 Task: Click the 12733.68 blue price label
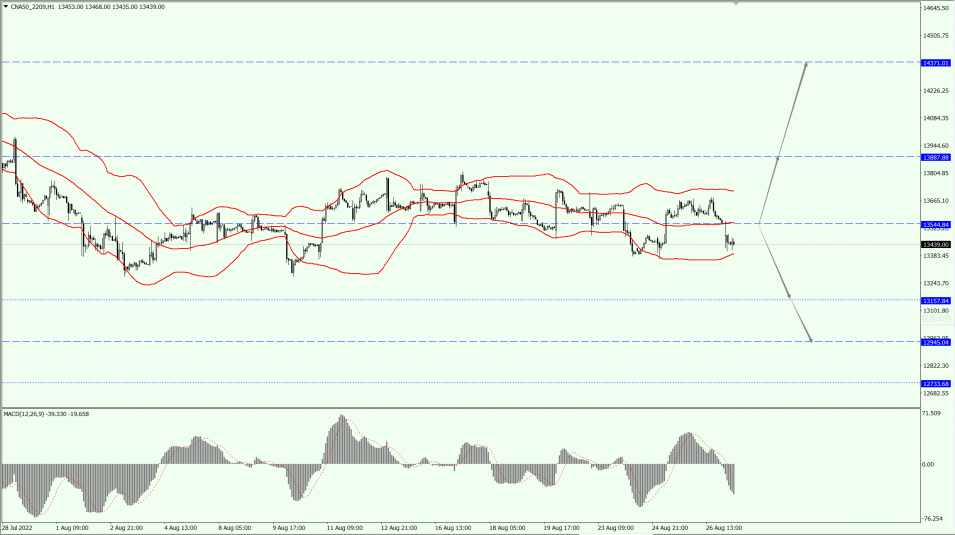(x=935, y=383)
